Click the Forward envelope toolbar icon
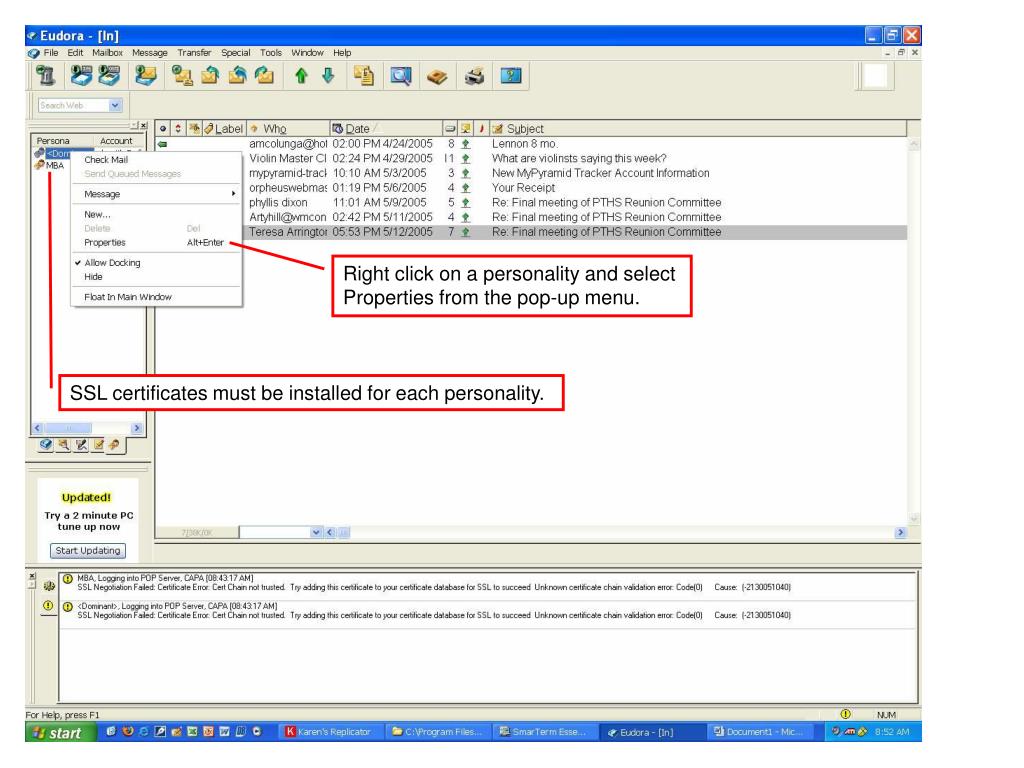 264,76
